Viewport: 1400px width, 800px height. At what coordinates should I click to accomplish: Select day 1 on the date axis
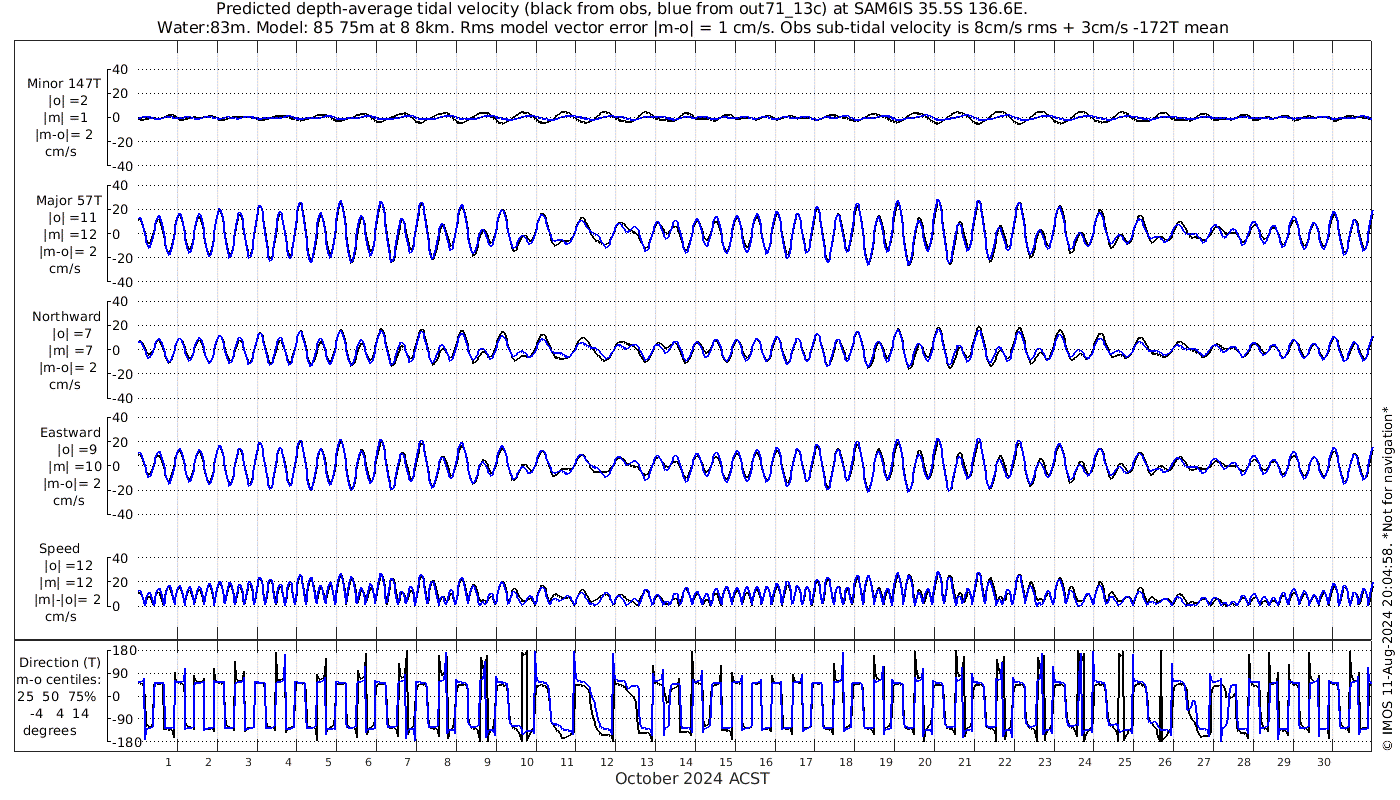169,761
